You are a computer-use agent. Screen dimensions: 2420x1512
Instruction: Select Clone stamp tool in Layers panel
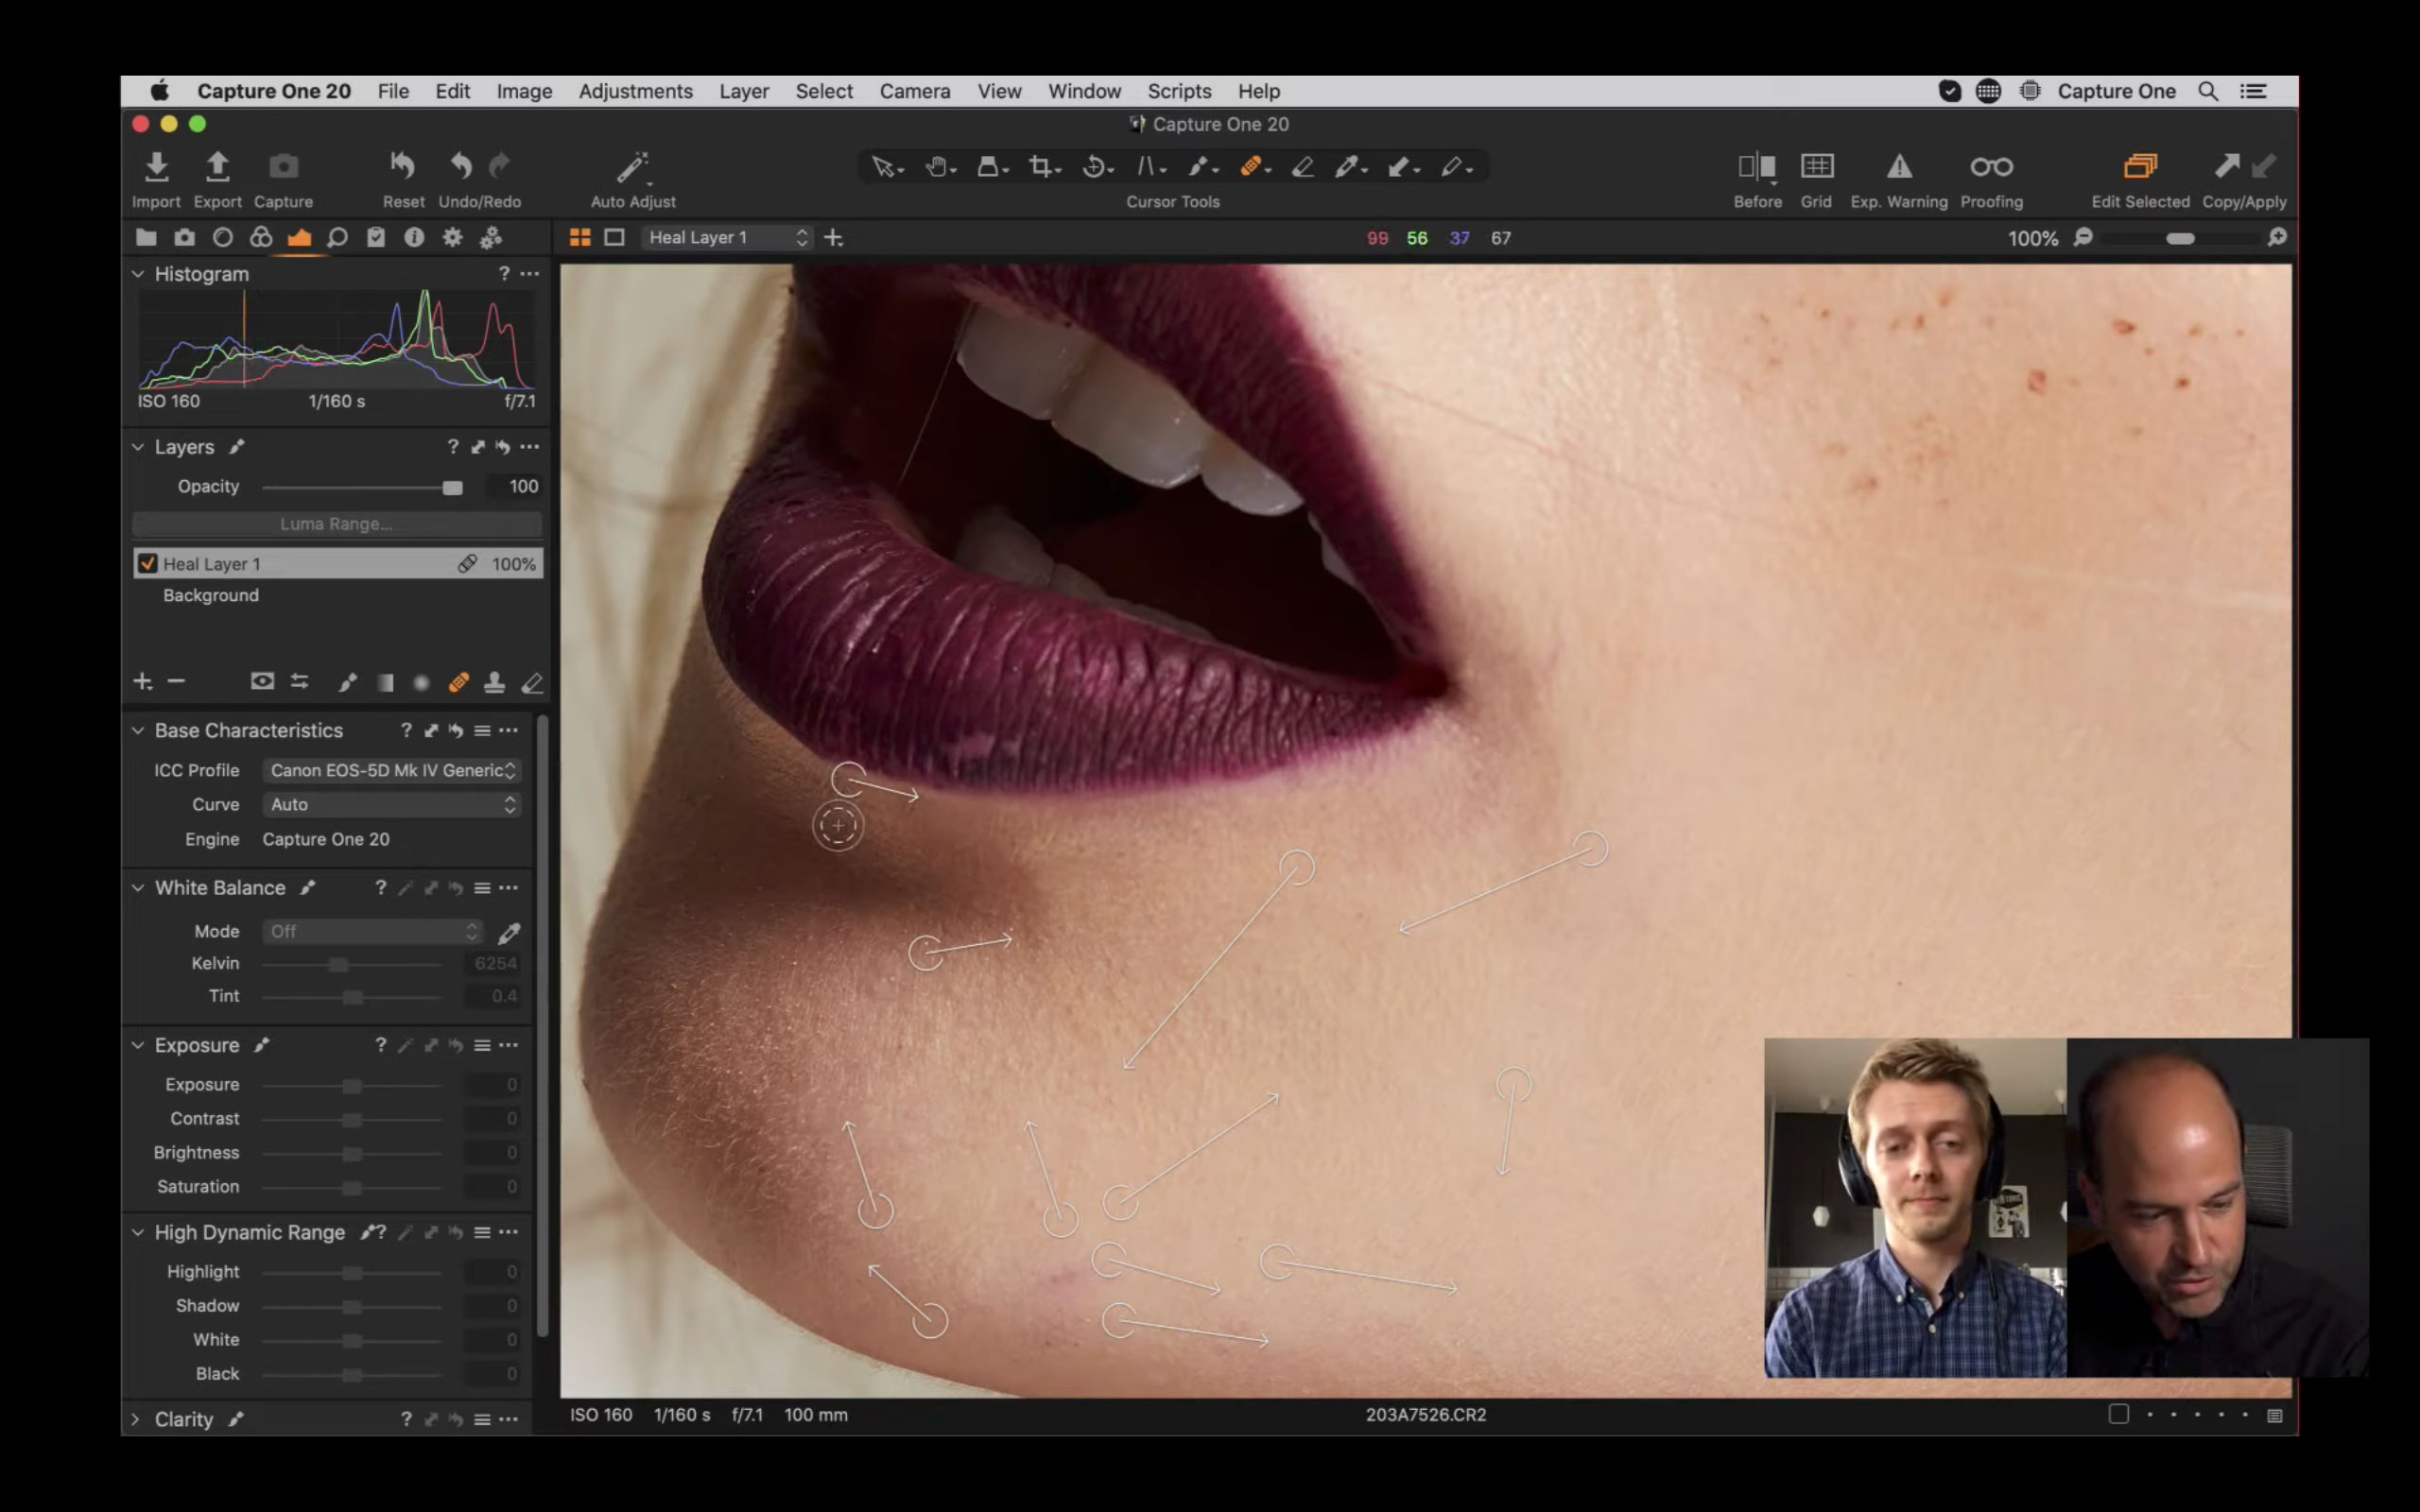(494, 682)
